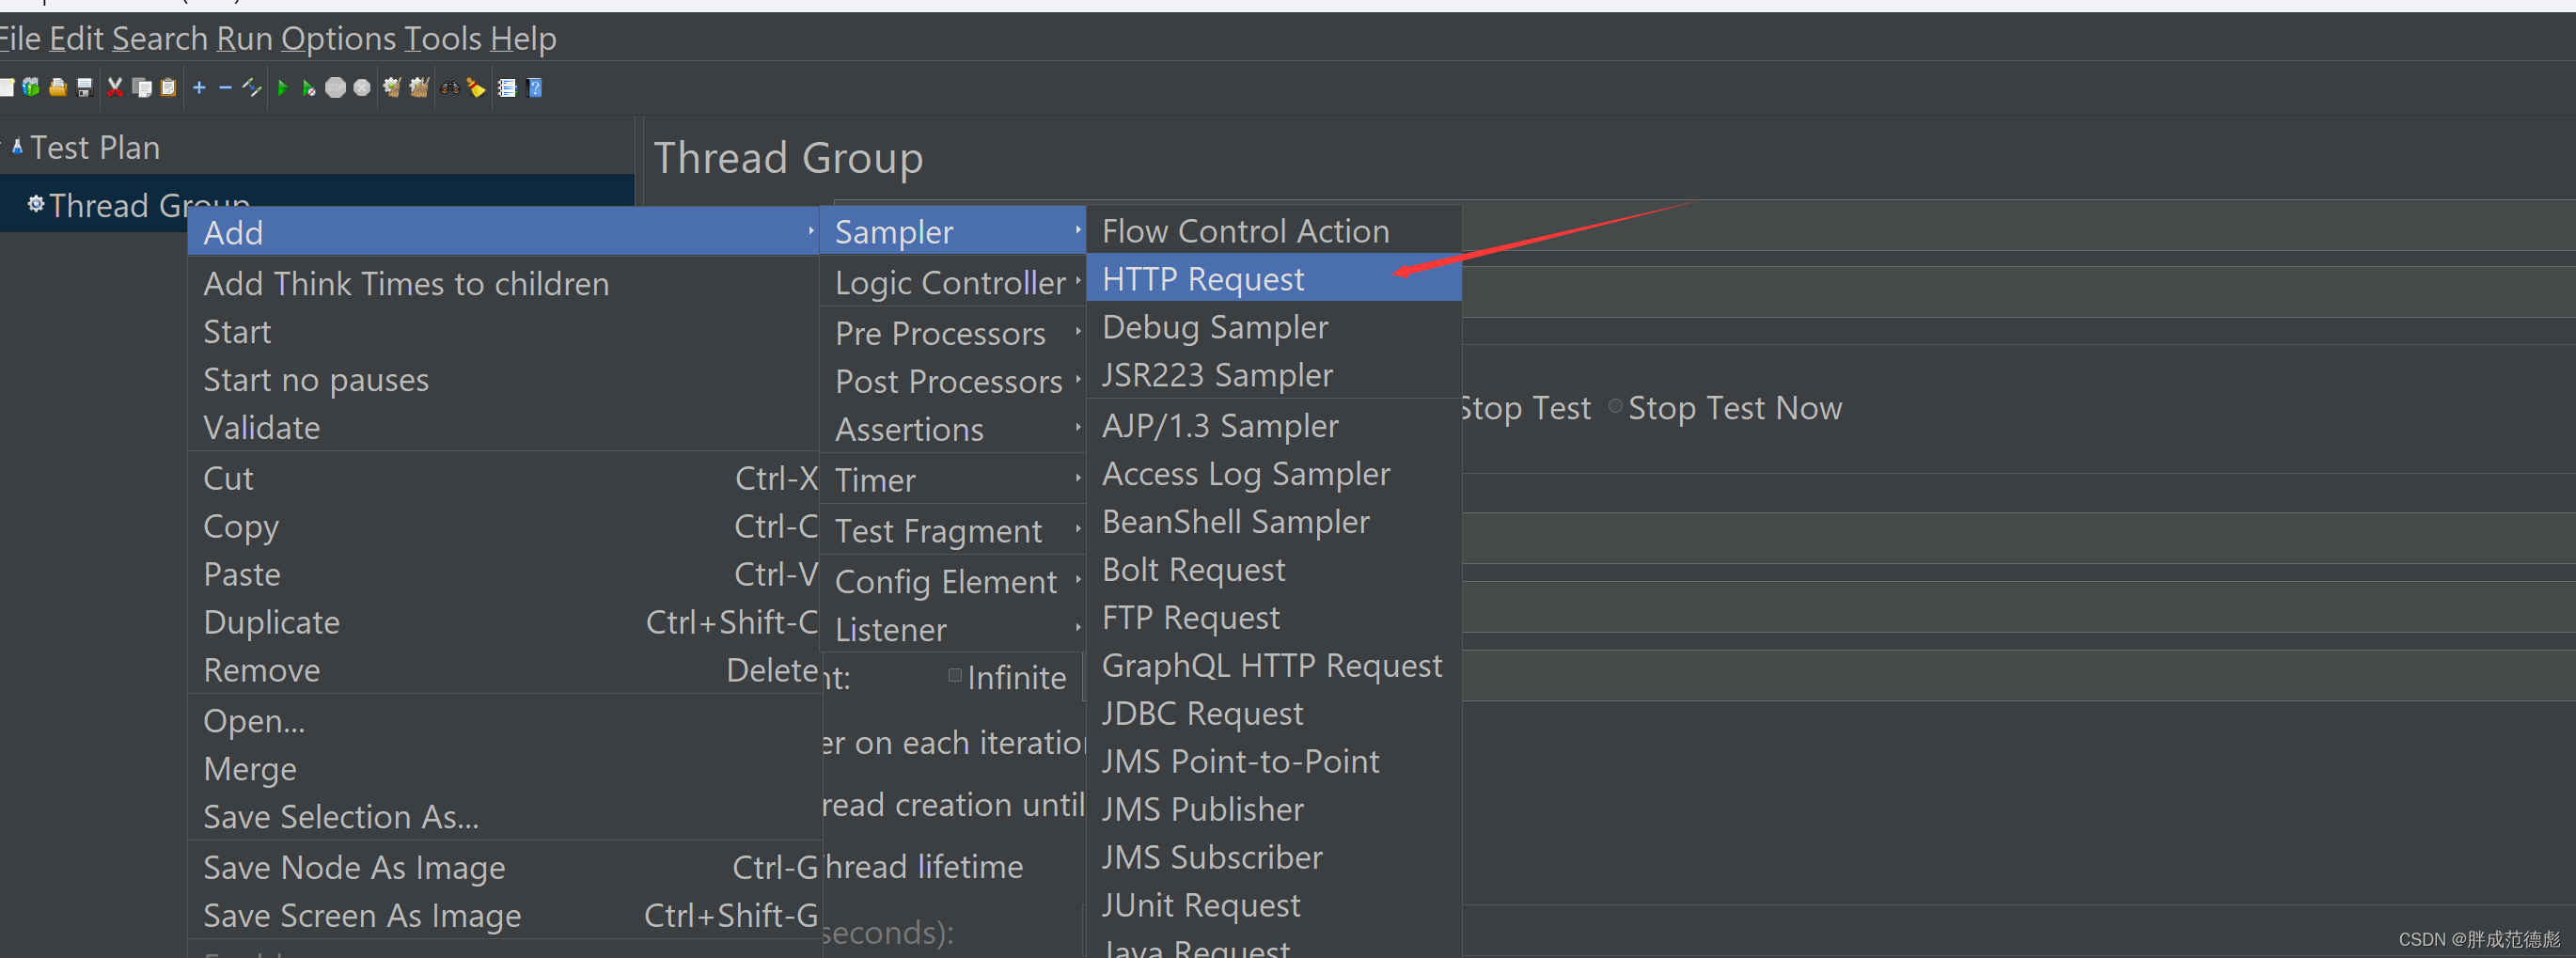Click the Toggle pipette toolbar icon
2576x958 pixels.
click(252, 88)
